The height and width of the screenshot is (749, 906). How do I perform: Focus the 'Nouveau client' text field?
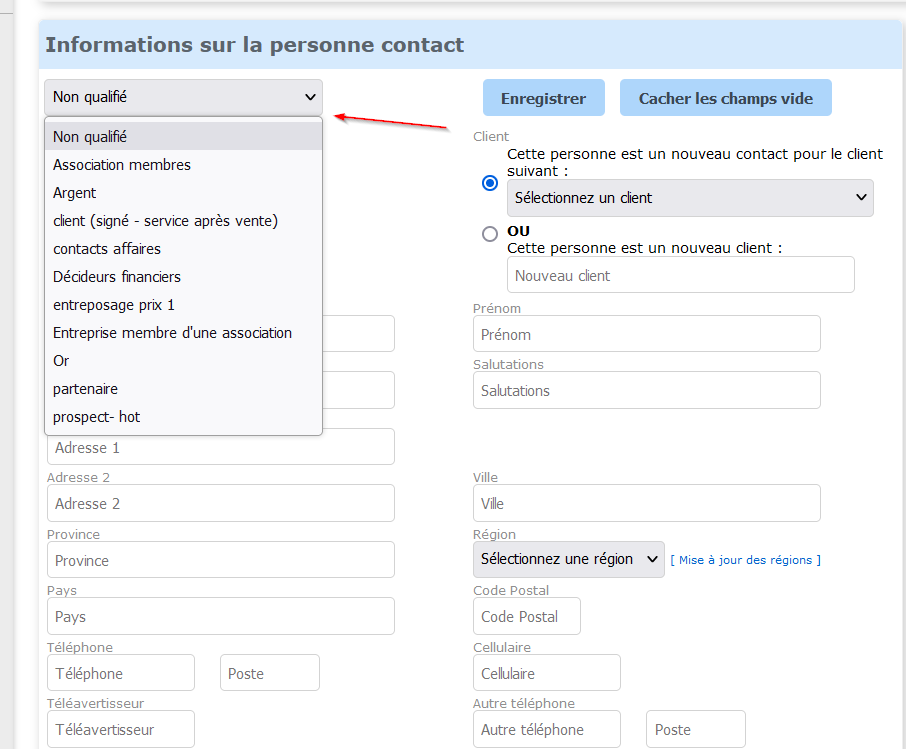point(680,275)
